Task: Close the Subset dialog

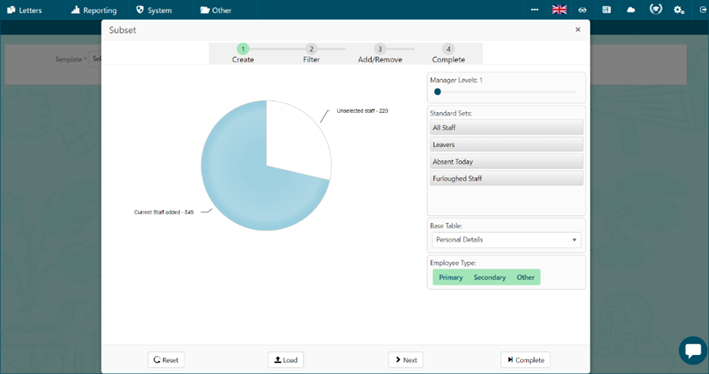Action: [577, 29]
